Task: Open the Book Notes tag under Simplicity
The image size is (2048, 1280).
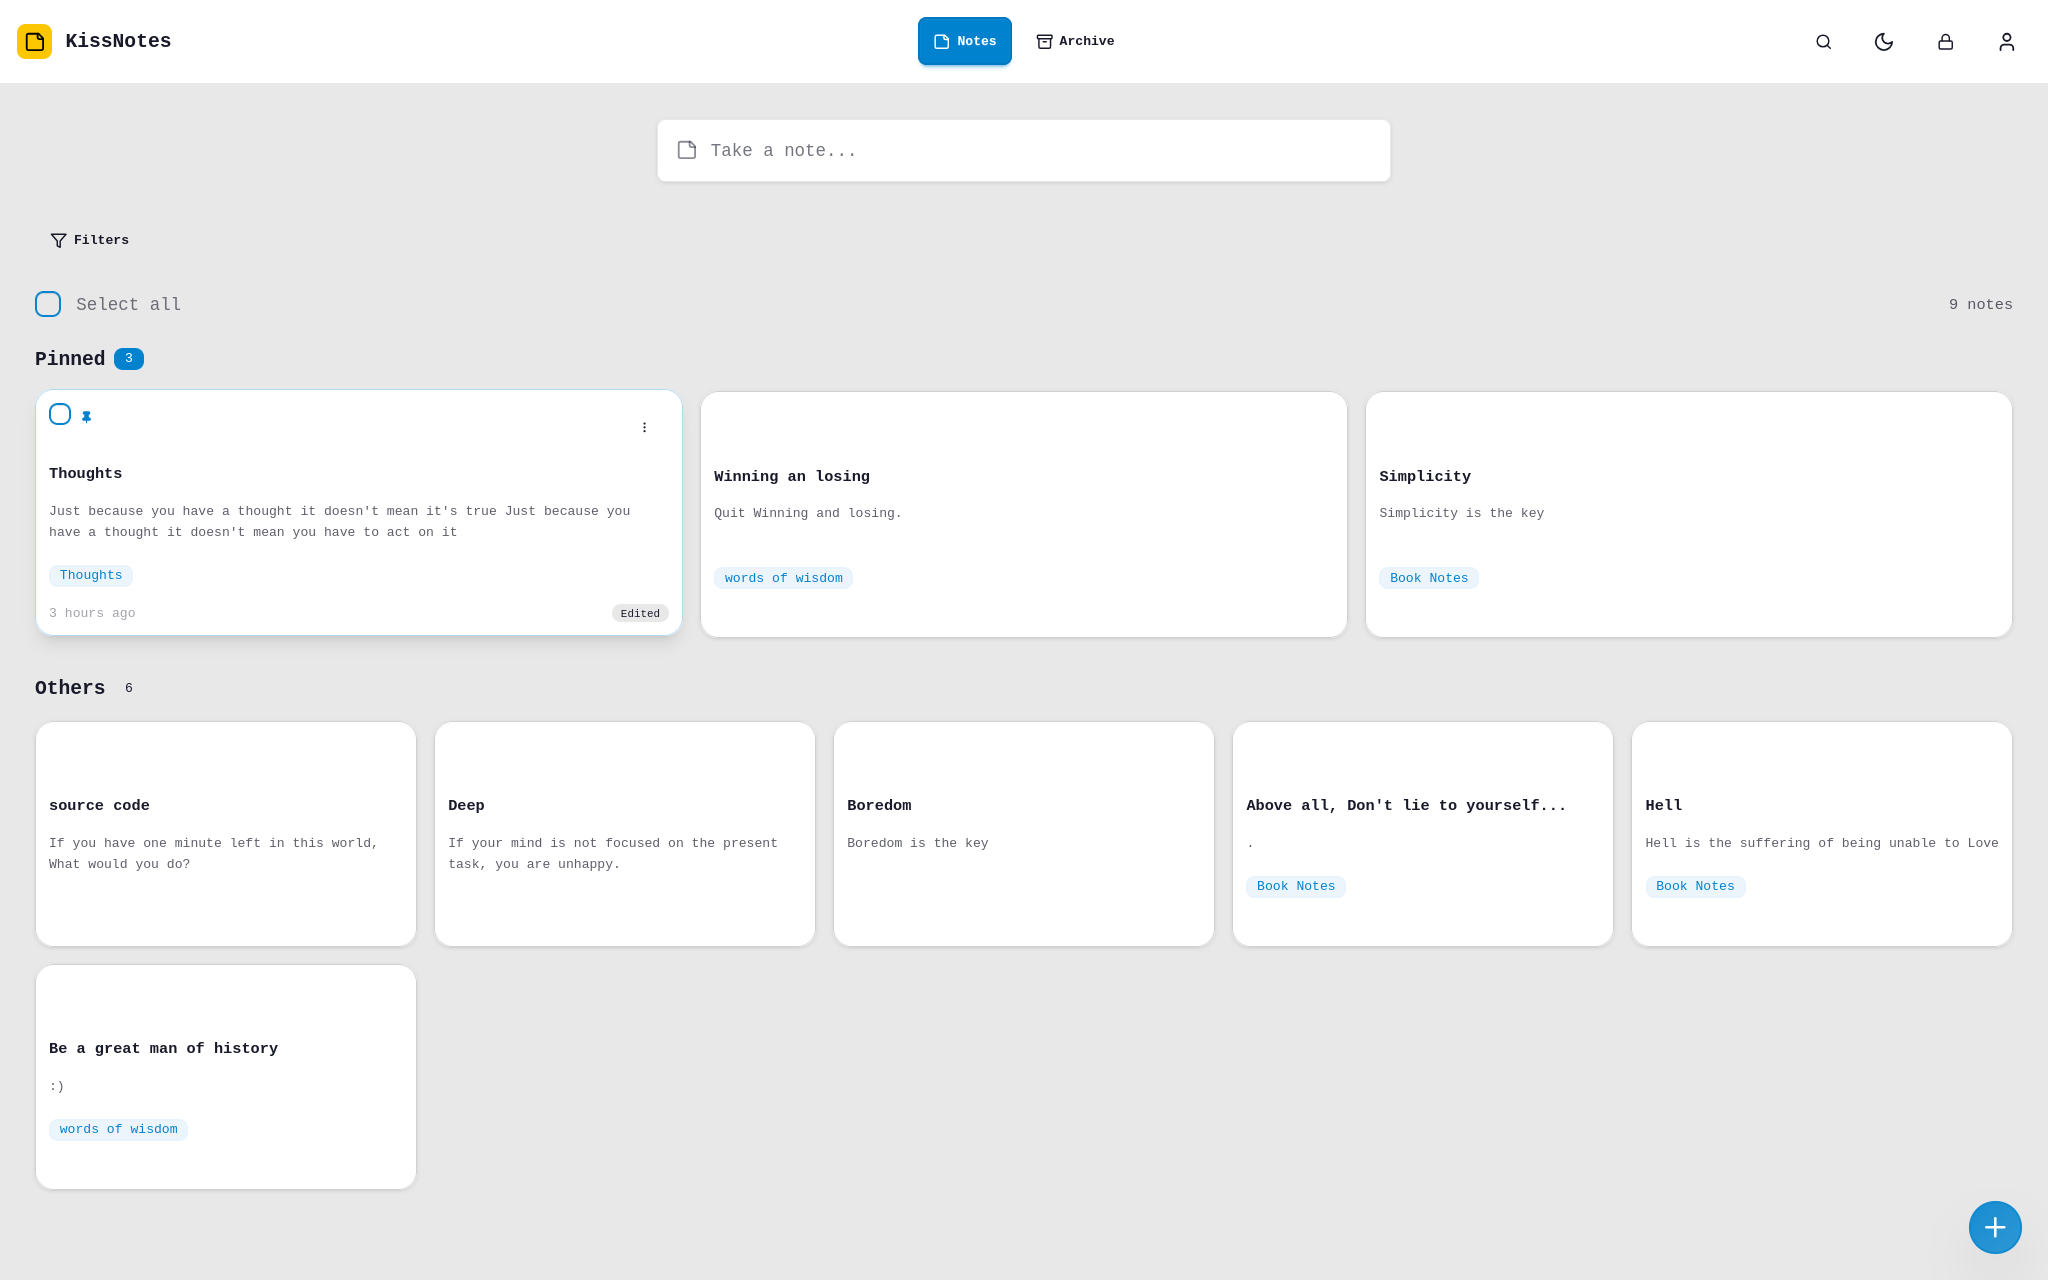Action: point(1428,578)
